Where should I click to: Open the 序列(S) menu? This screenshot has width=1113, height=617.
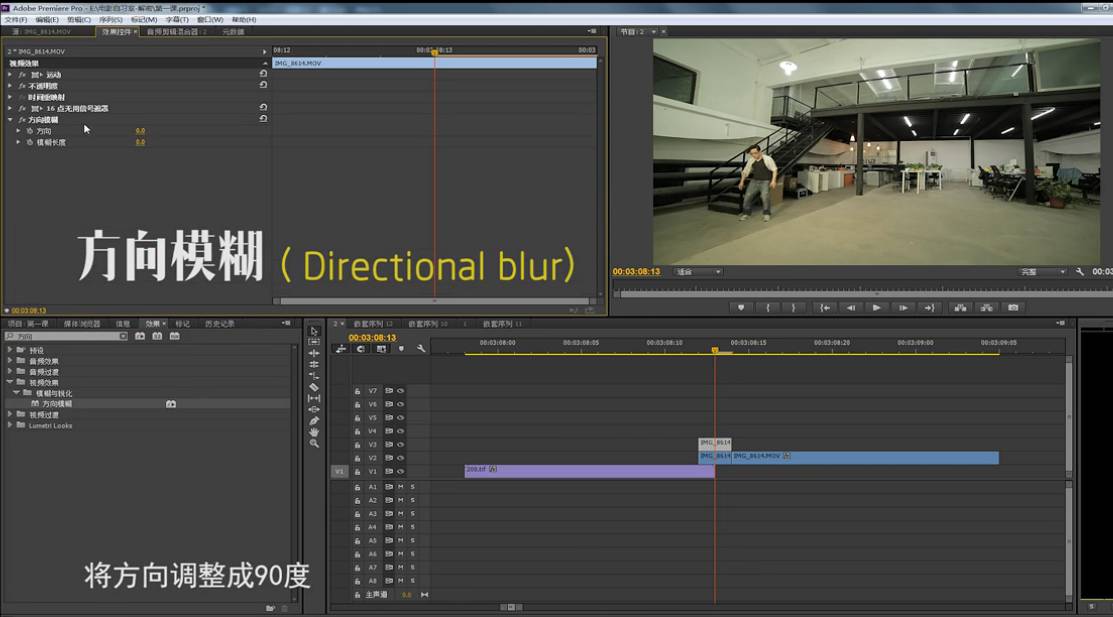(x=110, y=19)
